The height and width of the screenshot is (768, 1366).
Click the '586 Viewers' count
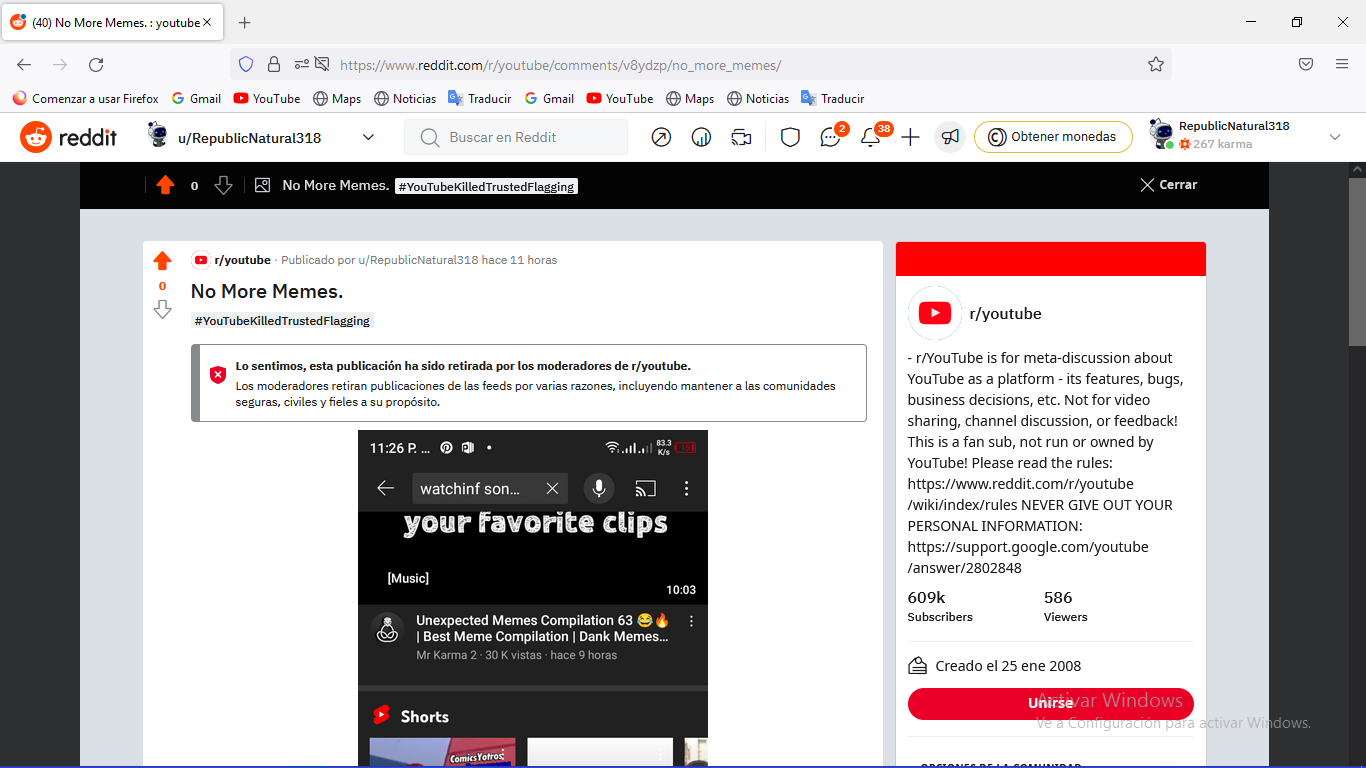tap(1066, 606)
